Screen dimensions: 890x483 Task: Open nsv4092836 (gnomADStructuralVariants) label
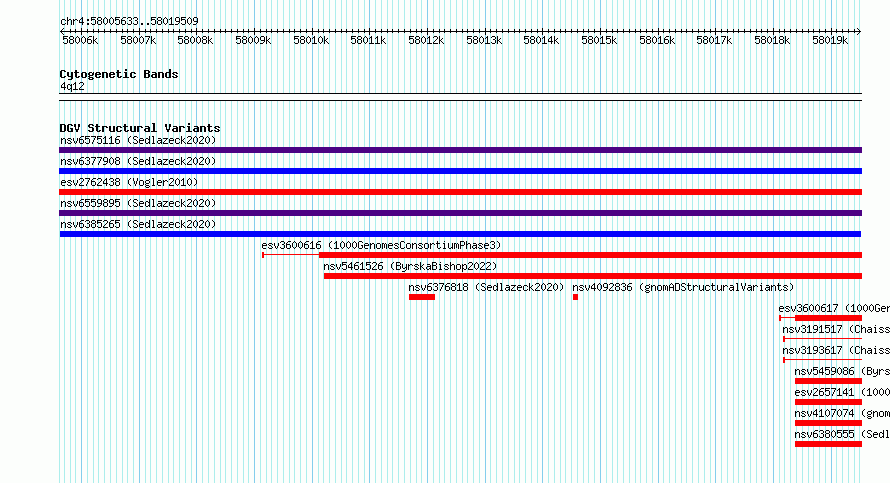[683, 287]
